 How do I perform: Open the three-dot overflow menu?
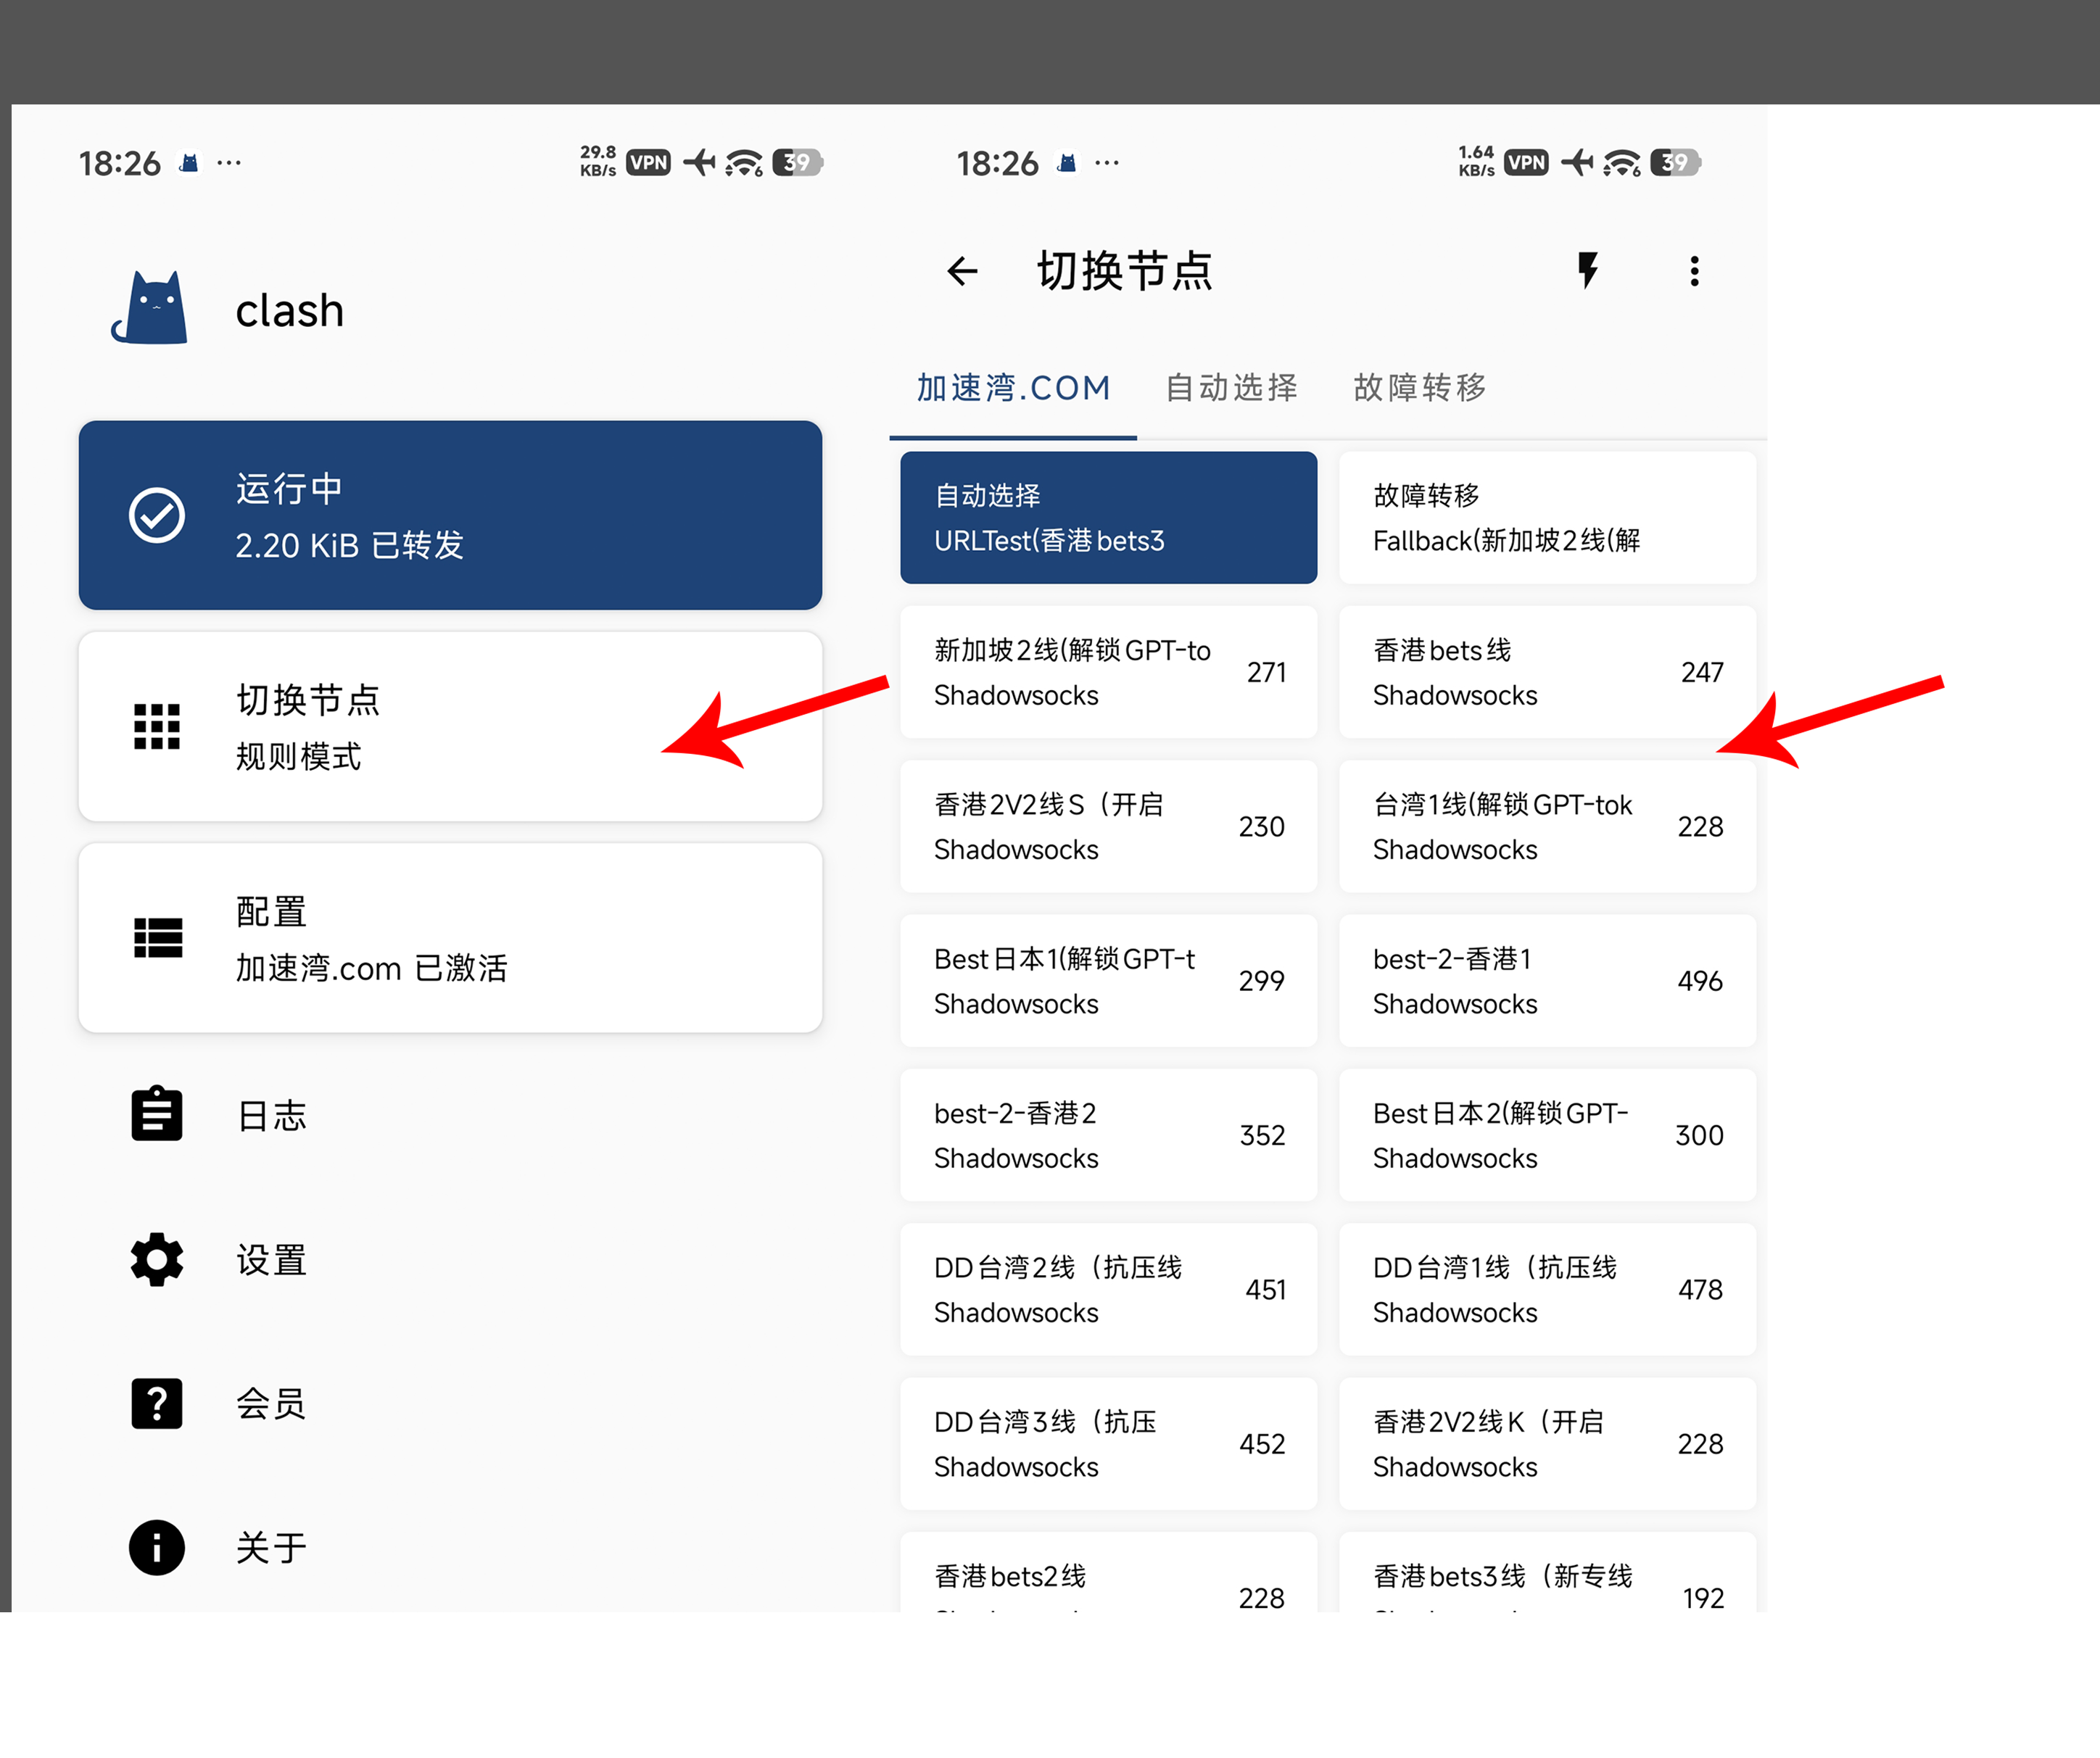coord(1693,271)
